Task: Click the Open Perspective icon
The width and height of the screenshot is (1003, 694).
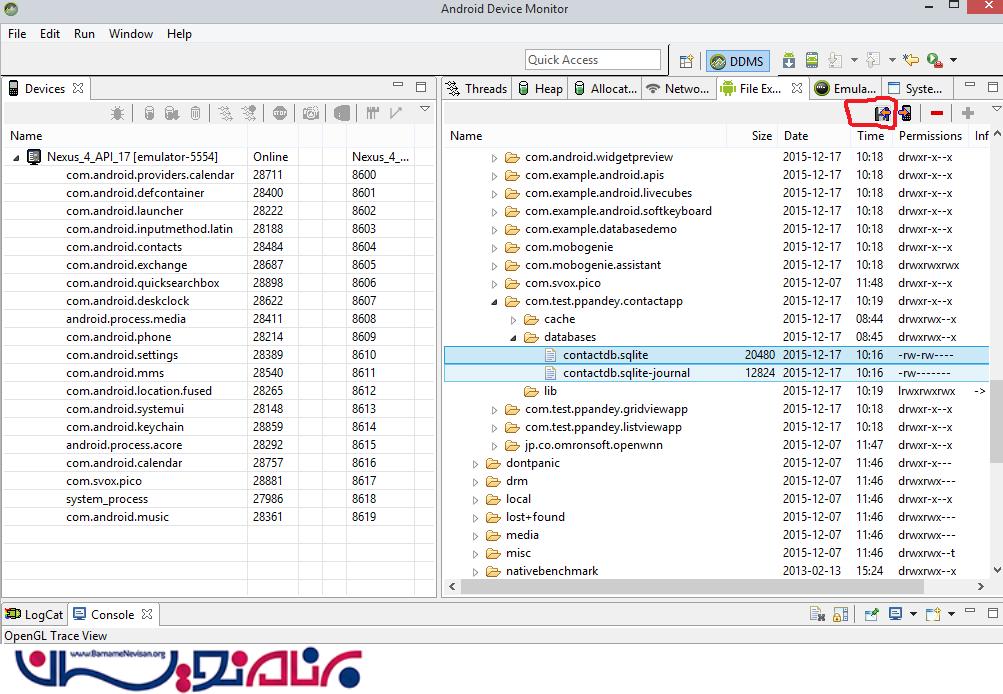Action: pos(686,61)
